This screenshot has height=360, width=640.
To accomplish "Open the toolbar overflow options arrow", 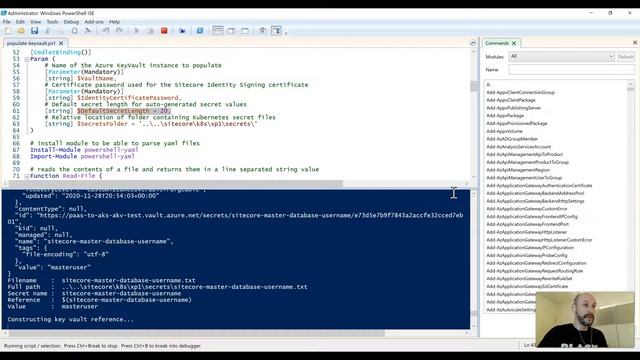I will pyautogui.click(x=286, y=32).
